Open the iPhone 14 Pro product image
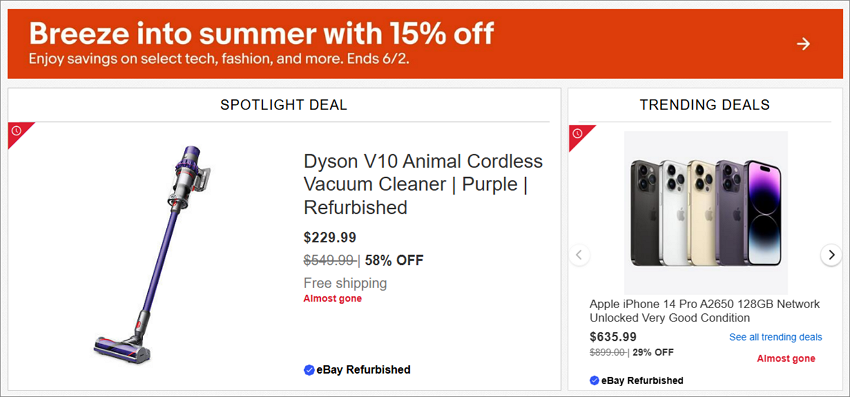850x397 pixels. point(705,213)
